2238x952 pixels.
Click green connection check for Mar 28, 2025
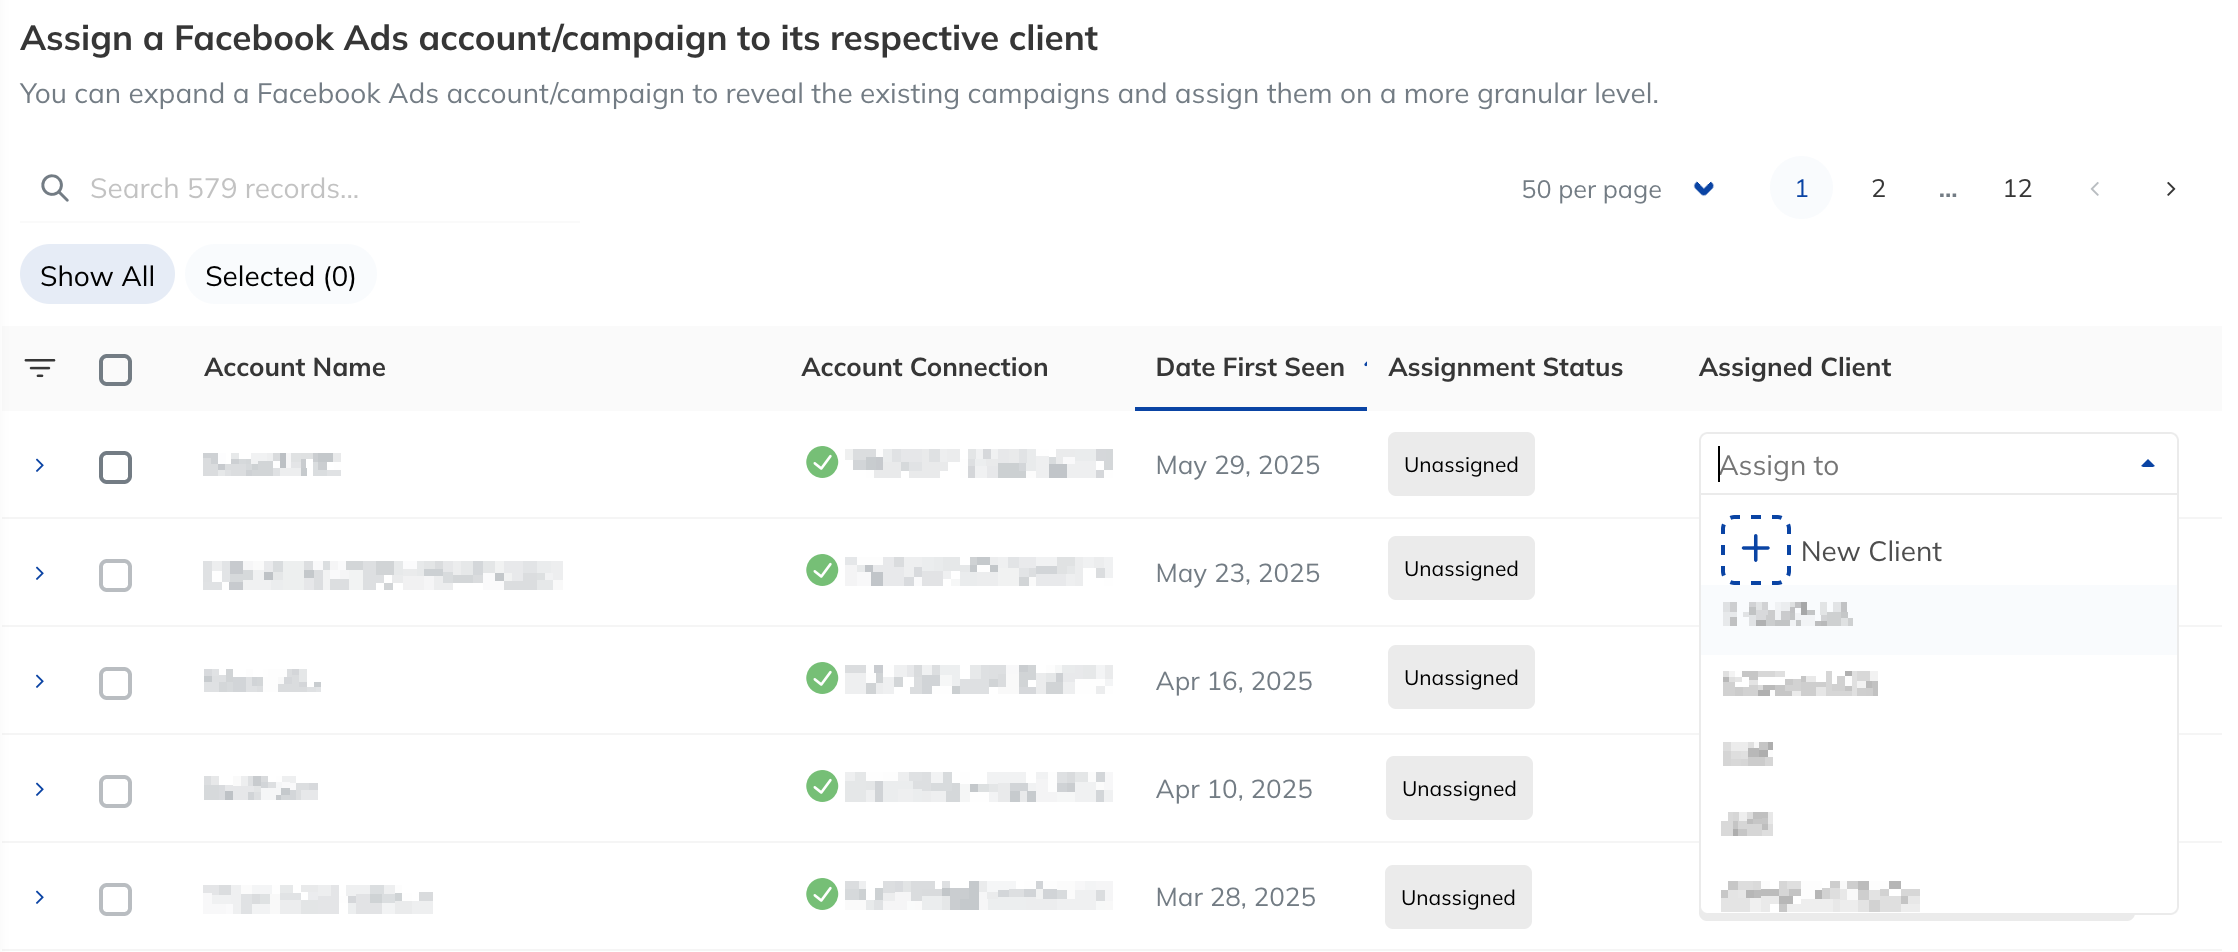(822, 894)
